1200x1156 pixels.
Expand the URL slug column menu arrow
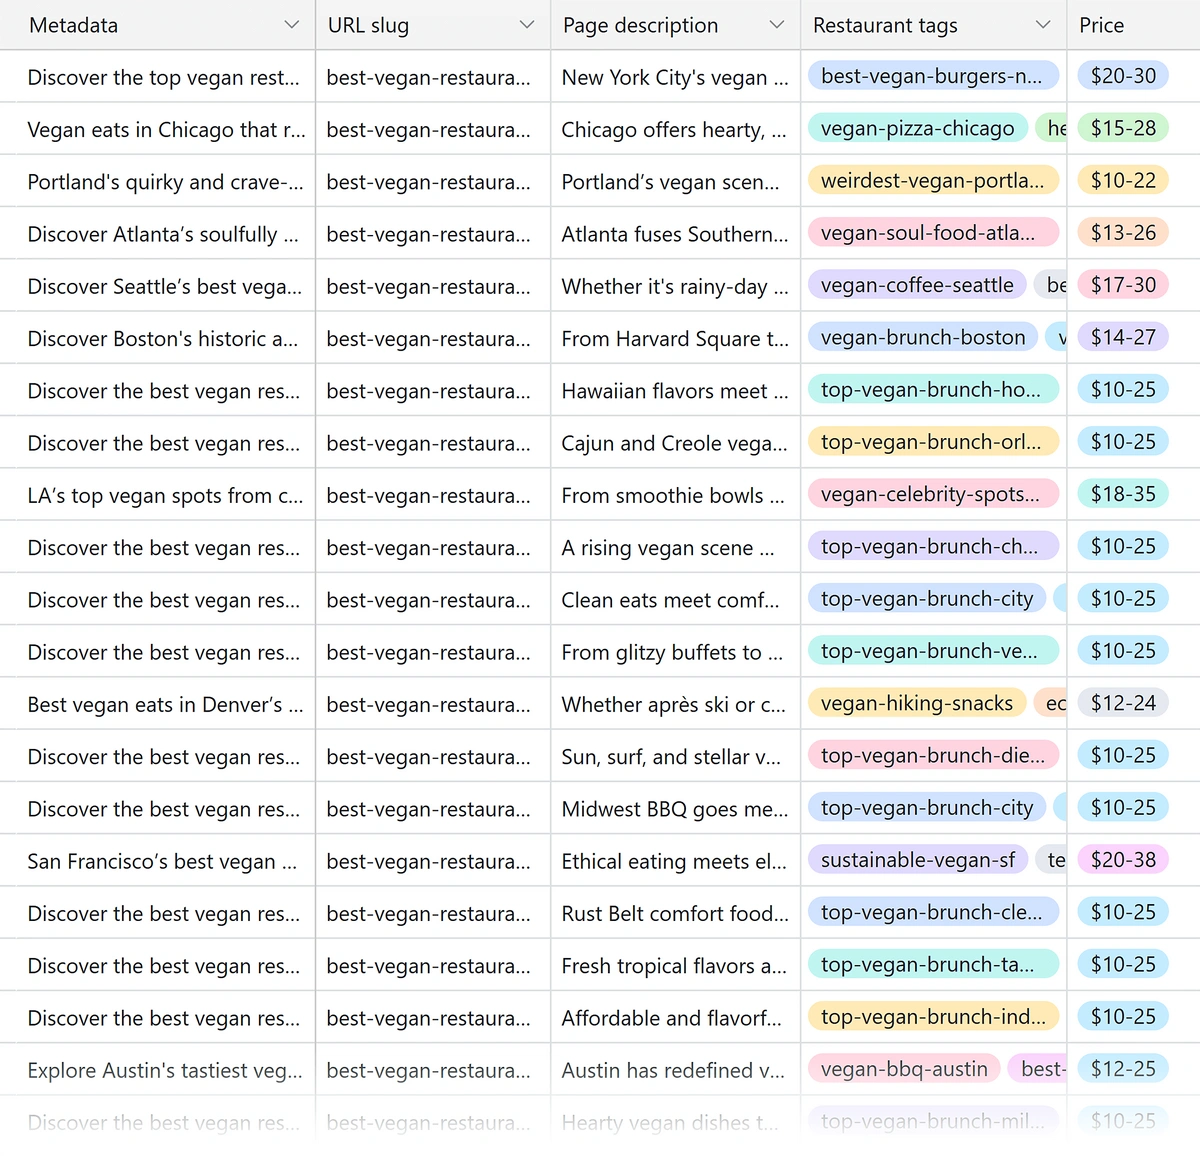click(x=527, y=25)
